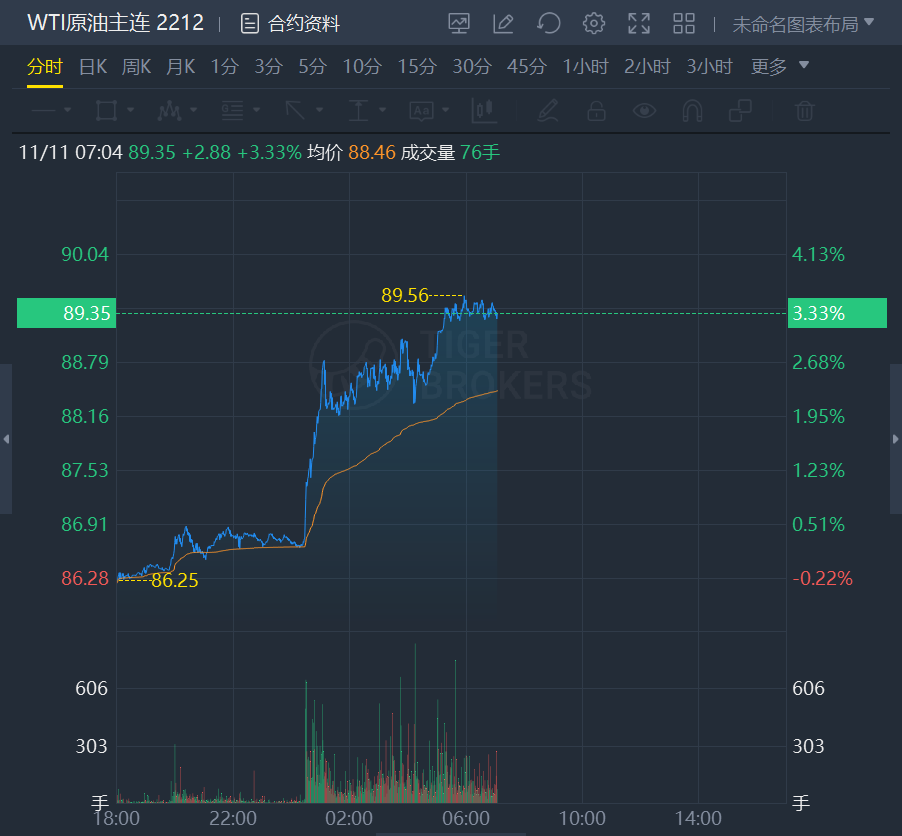Click the chart indicator icon in header

459,23
